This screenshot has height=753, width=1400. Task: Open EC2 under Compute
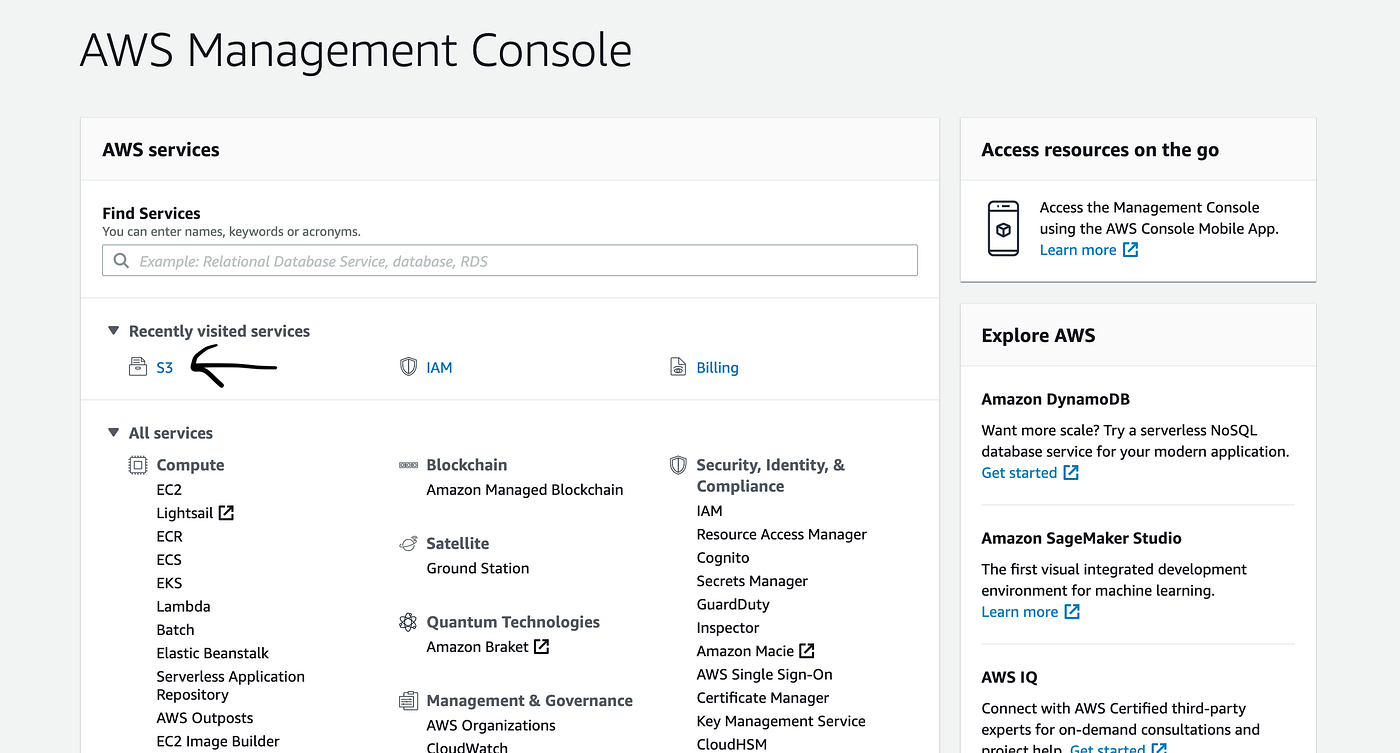[169, 490]
